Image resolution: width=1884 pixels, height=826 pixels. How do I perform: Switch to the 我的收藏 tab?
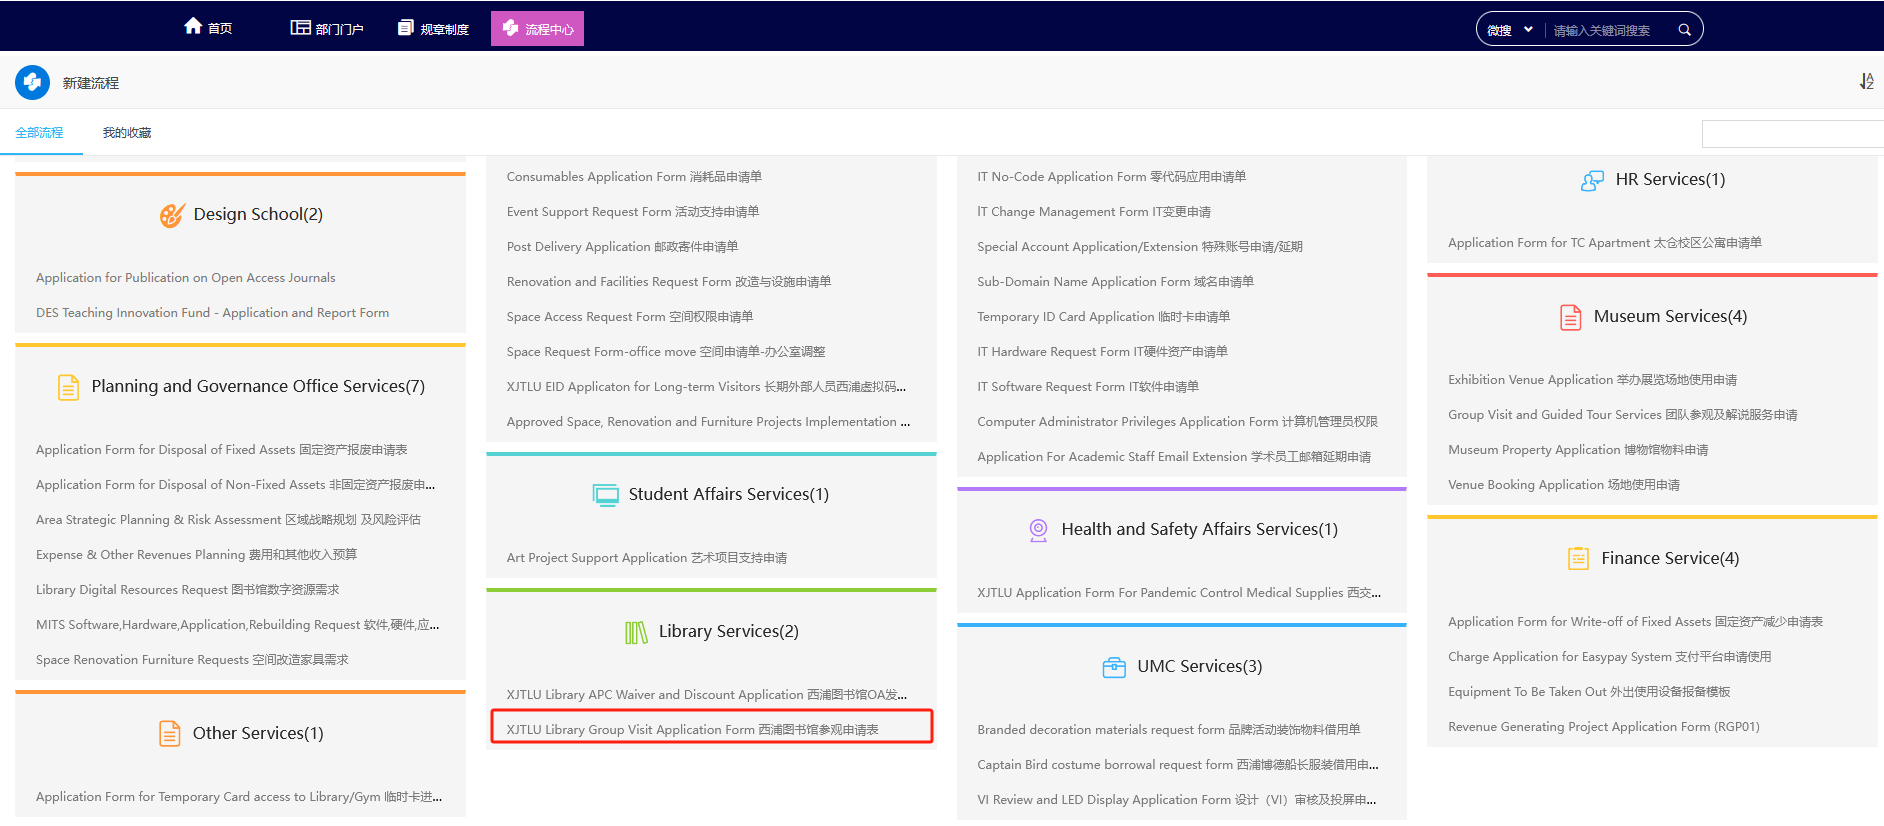(x=127, y=132)
